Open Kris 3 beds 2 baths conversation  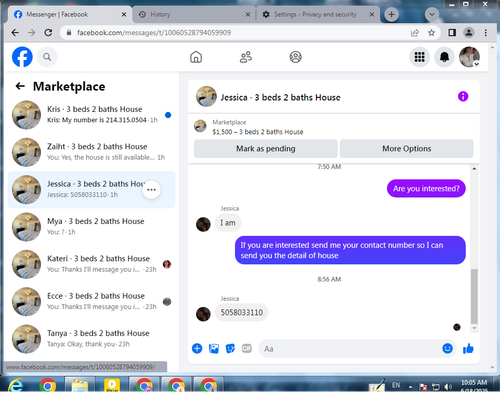coord(92,115)
